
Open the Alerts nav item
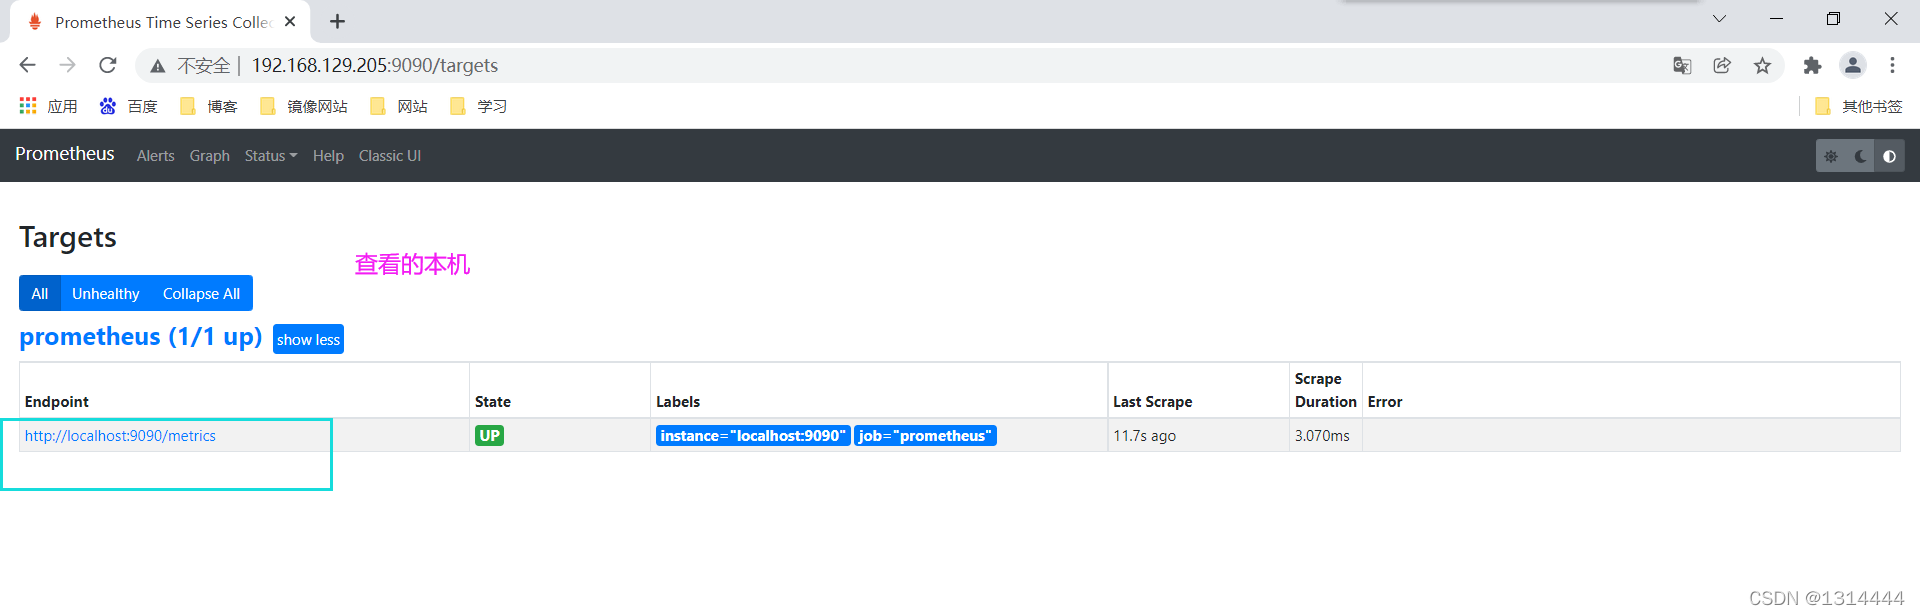[155, 156]
